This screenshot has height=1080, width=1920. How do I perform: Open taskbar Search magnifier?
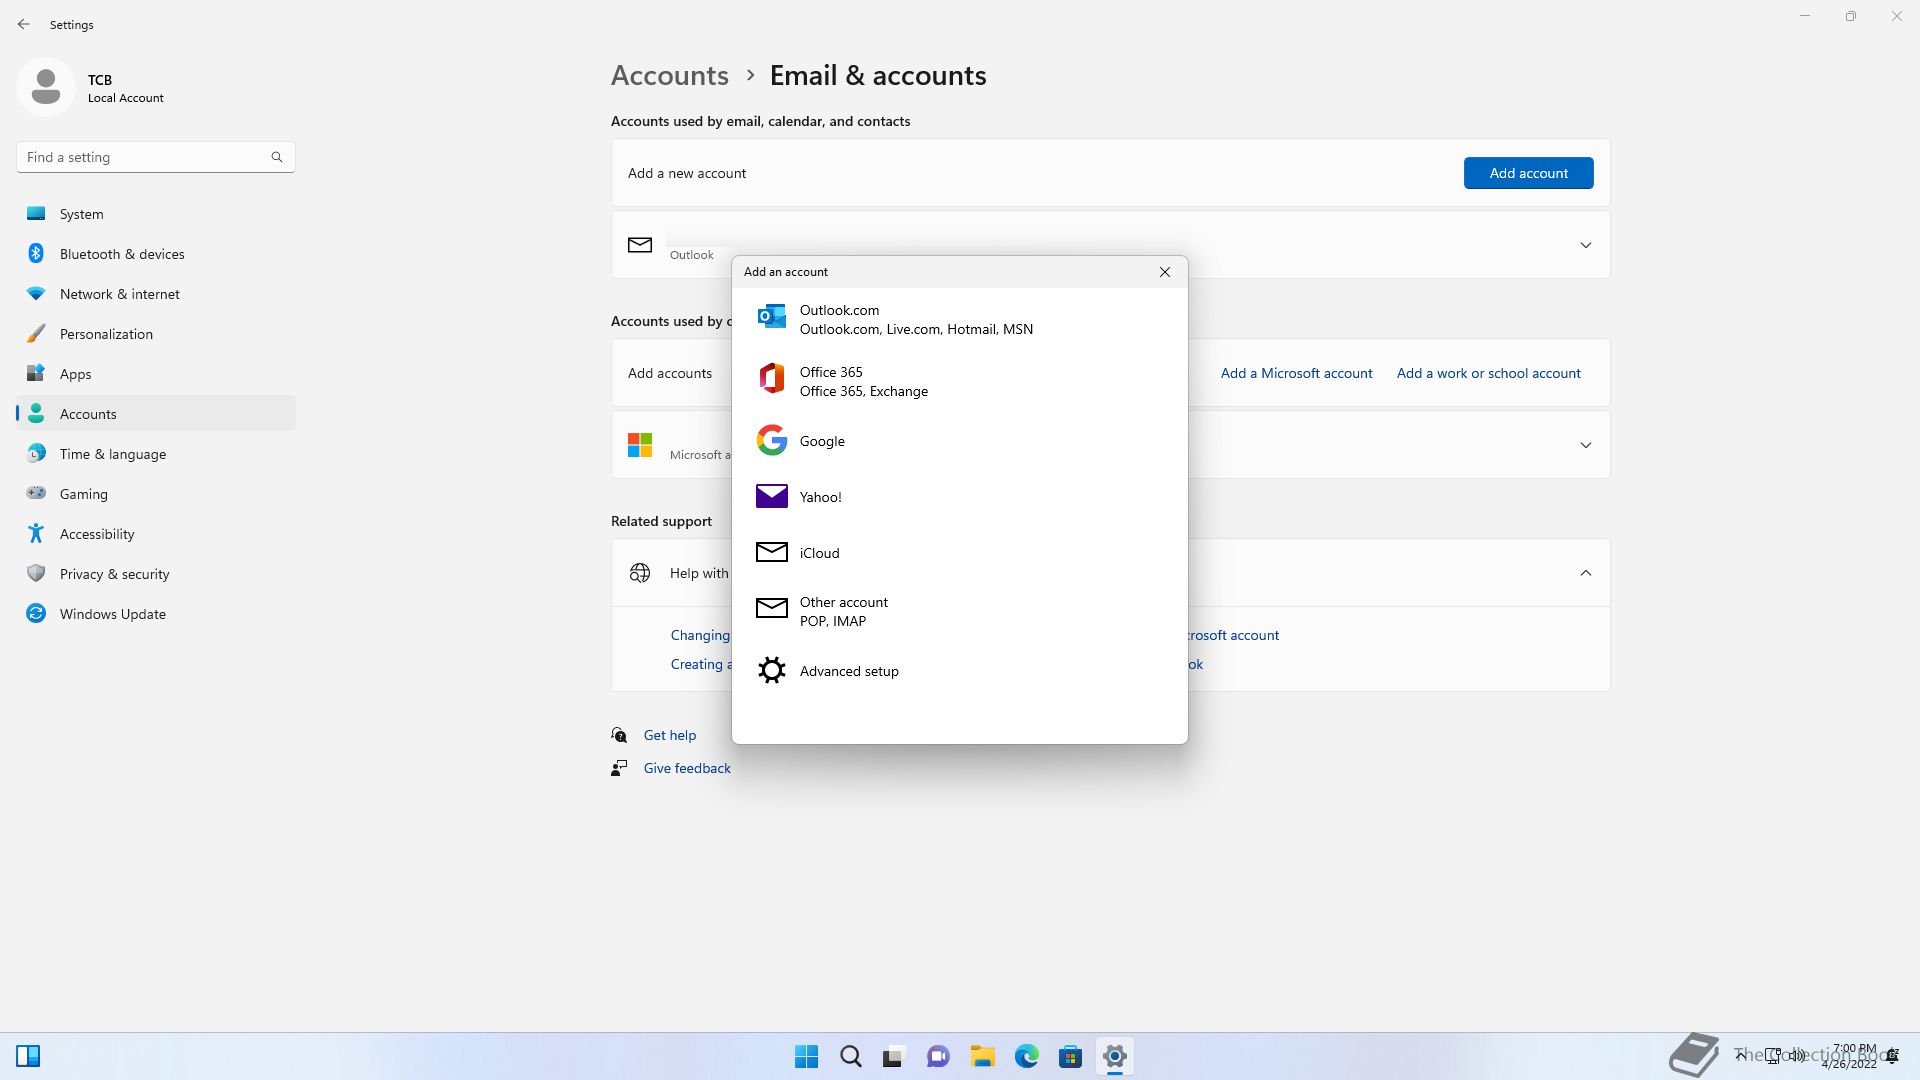point(851,1056)
